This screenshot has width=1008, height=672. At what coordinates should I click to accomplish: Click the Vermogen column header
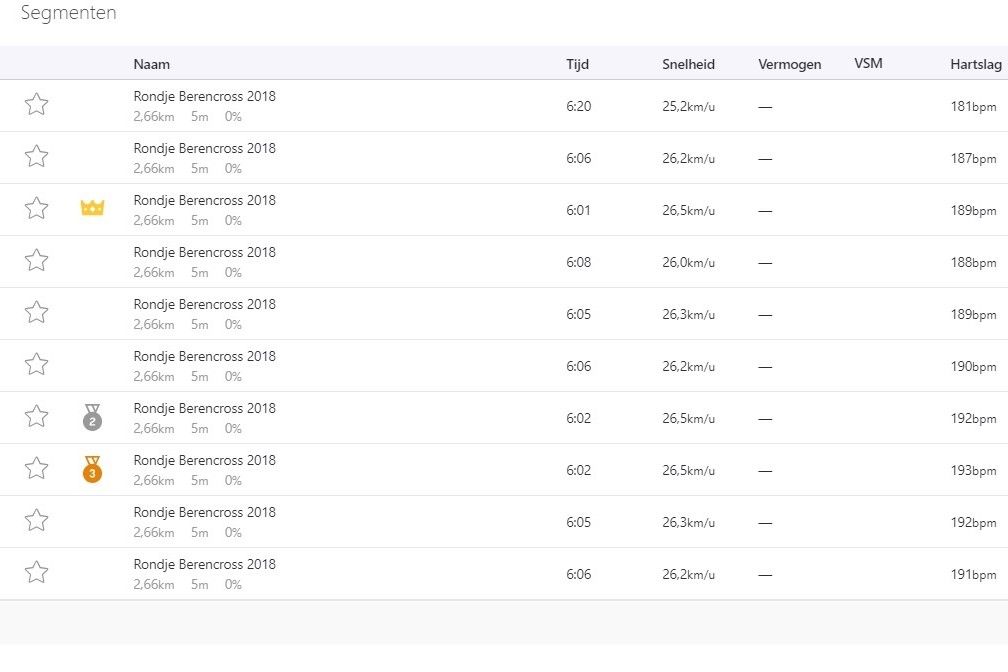pyautogui.click(x=789, y=64)
